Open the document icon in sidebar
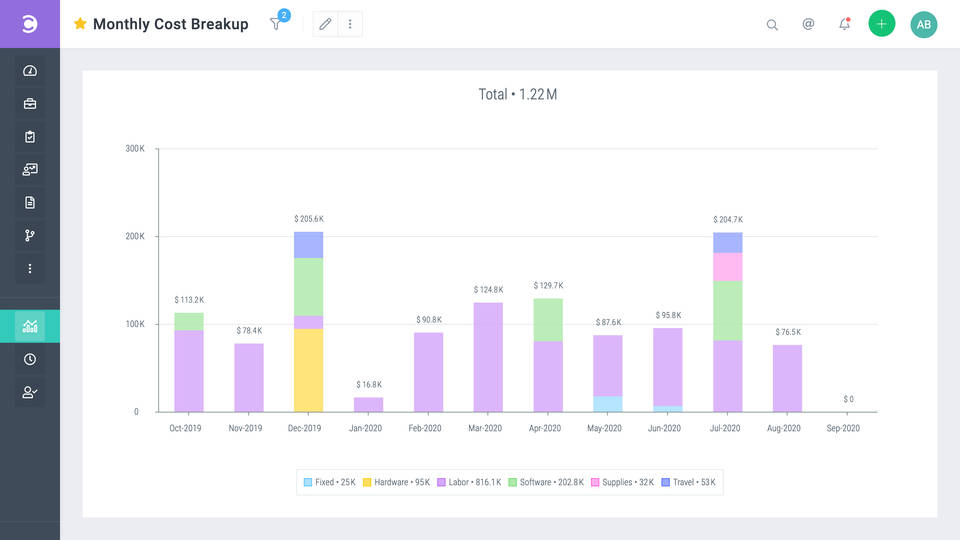This screenshot has width=960, height=540. pos(30,203)
